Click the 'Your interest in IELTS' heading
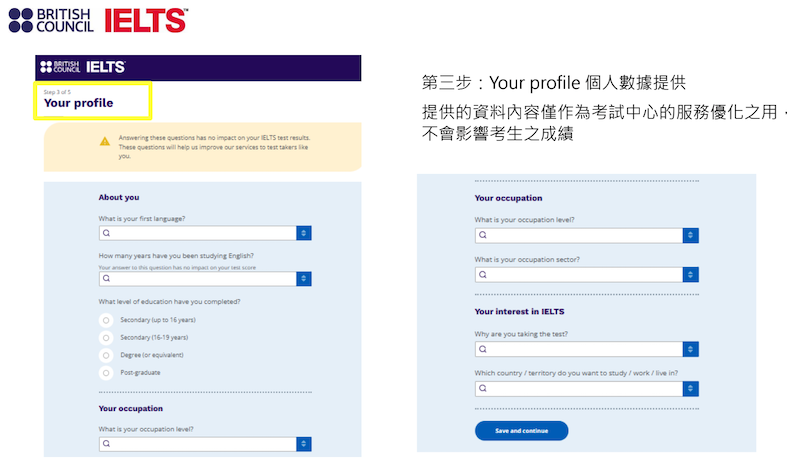The width and height of the screenshot is (800, 461). (x=519, y=312)
